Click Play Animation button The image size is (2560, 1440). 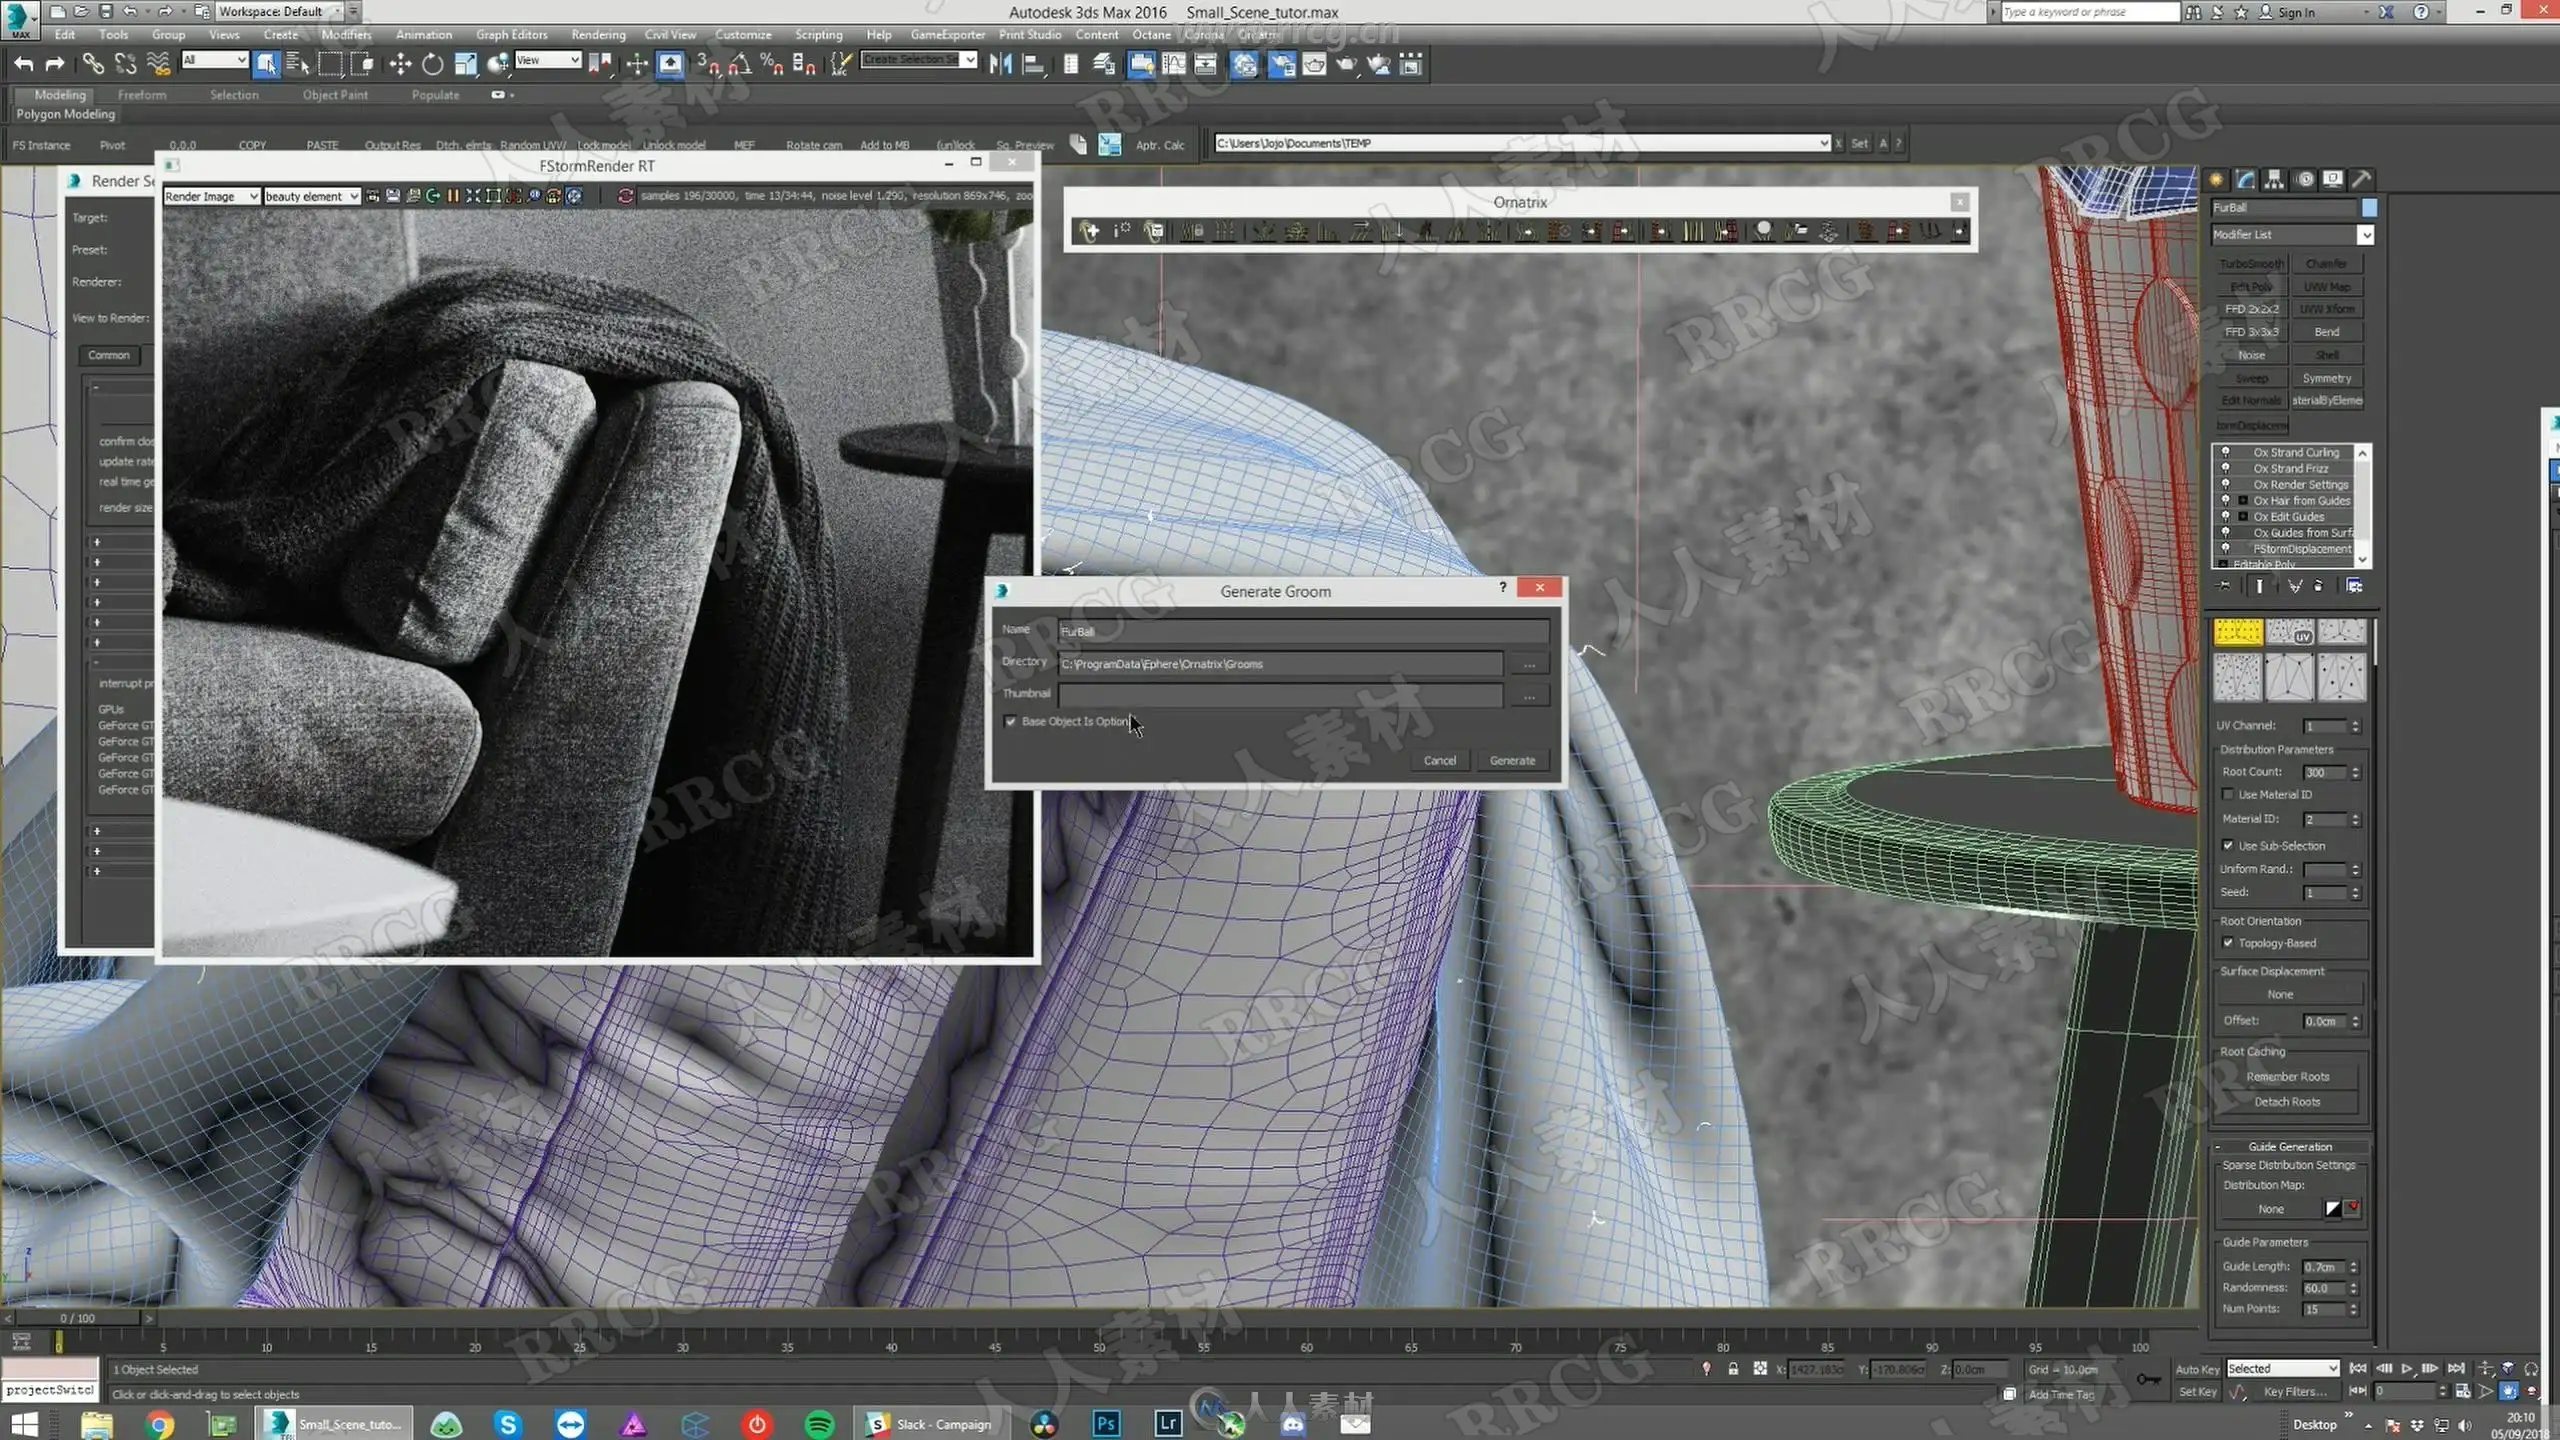pos(2407,1368)
